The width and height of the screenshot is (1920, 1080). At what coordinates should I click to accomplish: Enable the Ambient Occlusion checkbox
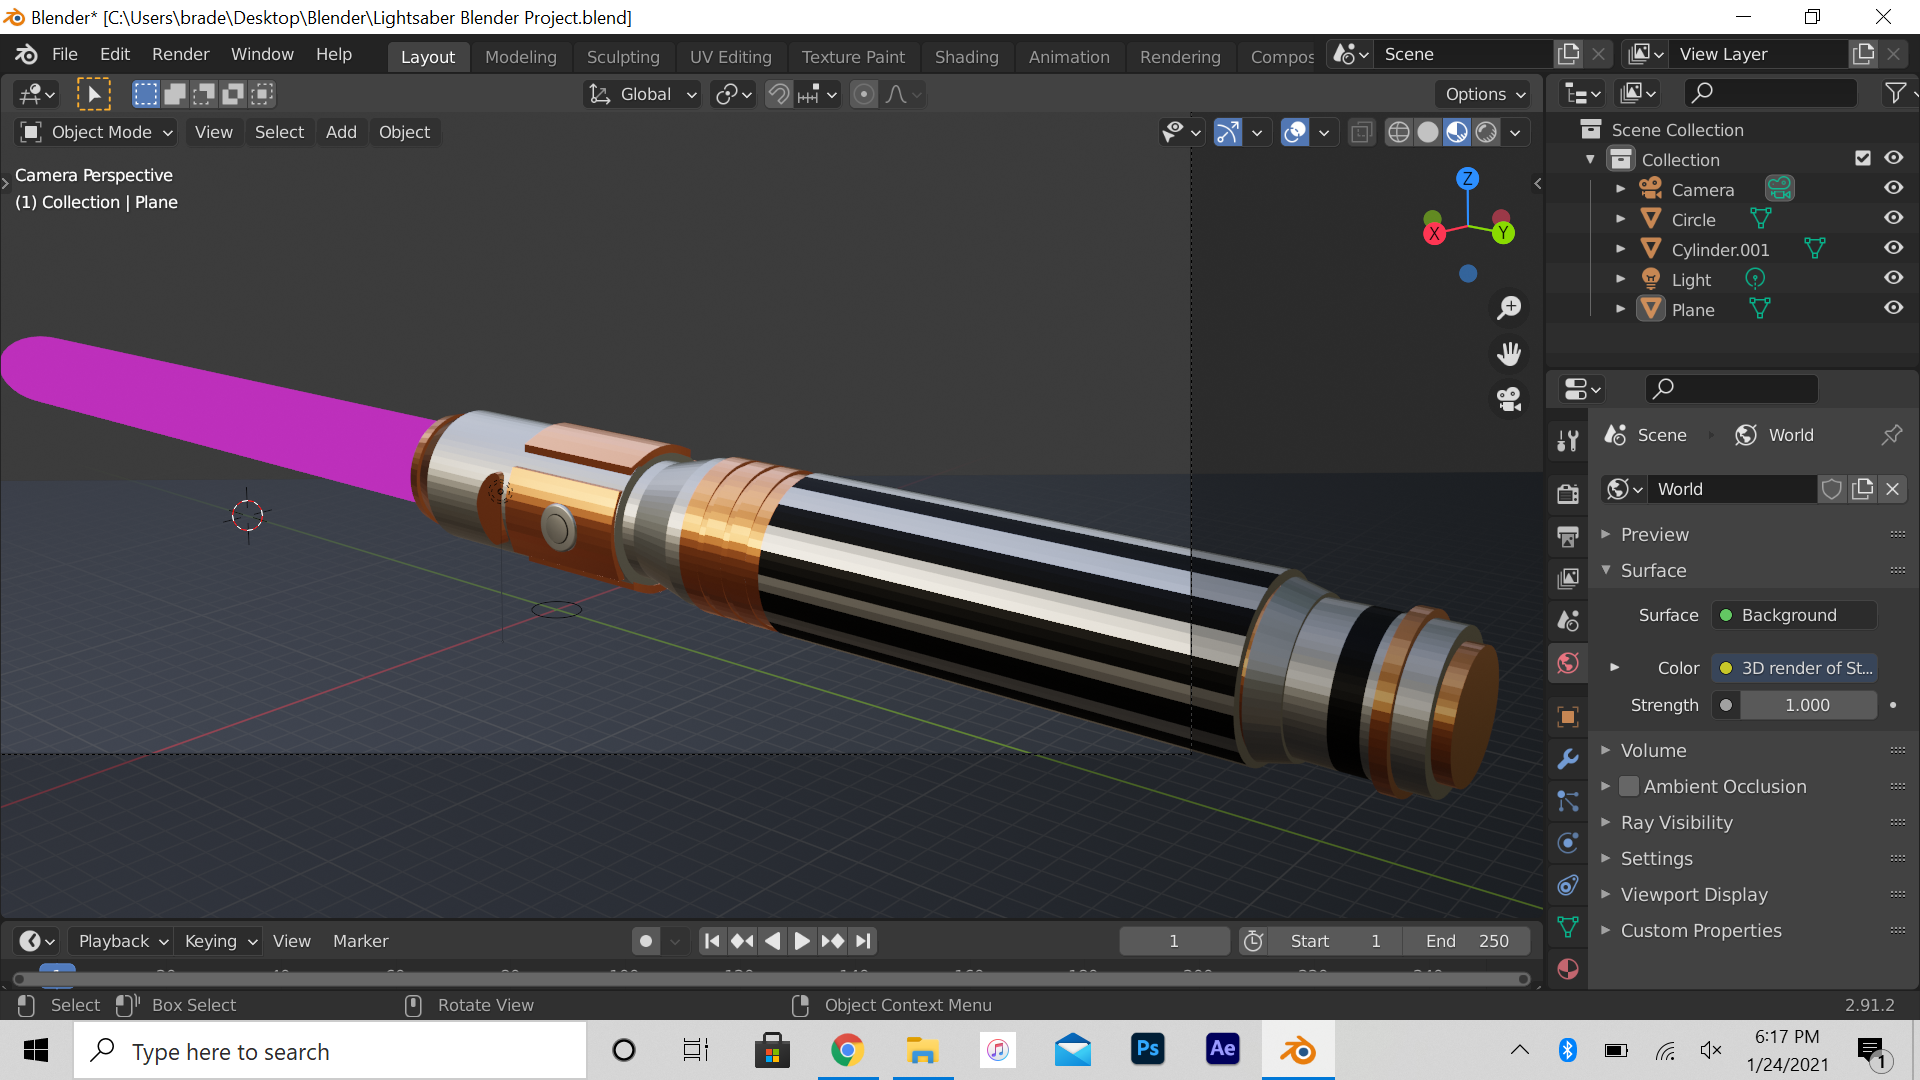coord(1629,787)
